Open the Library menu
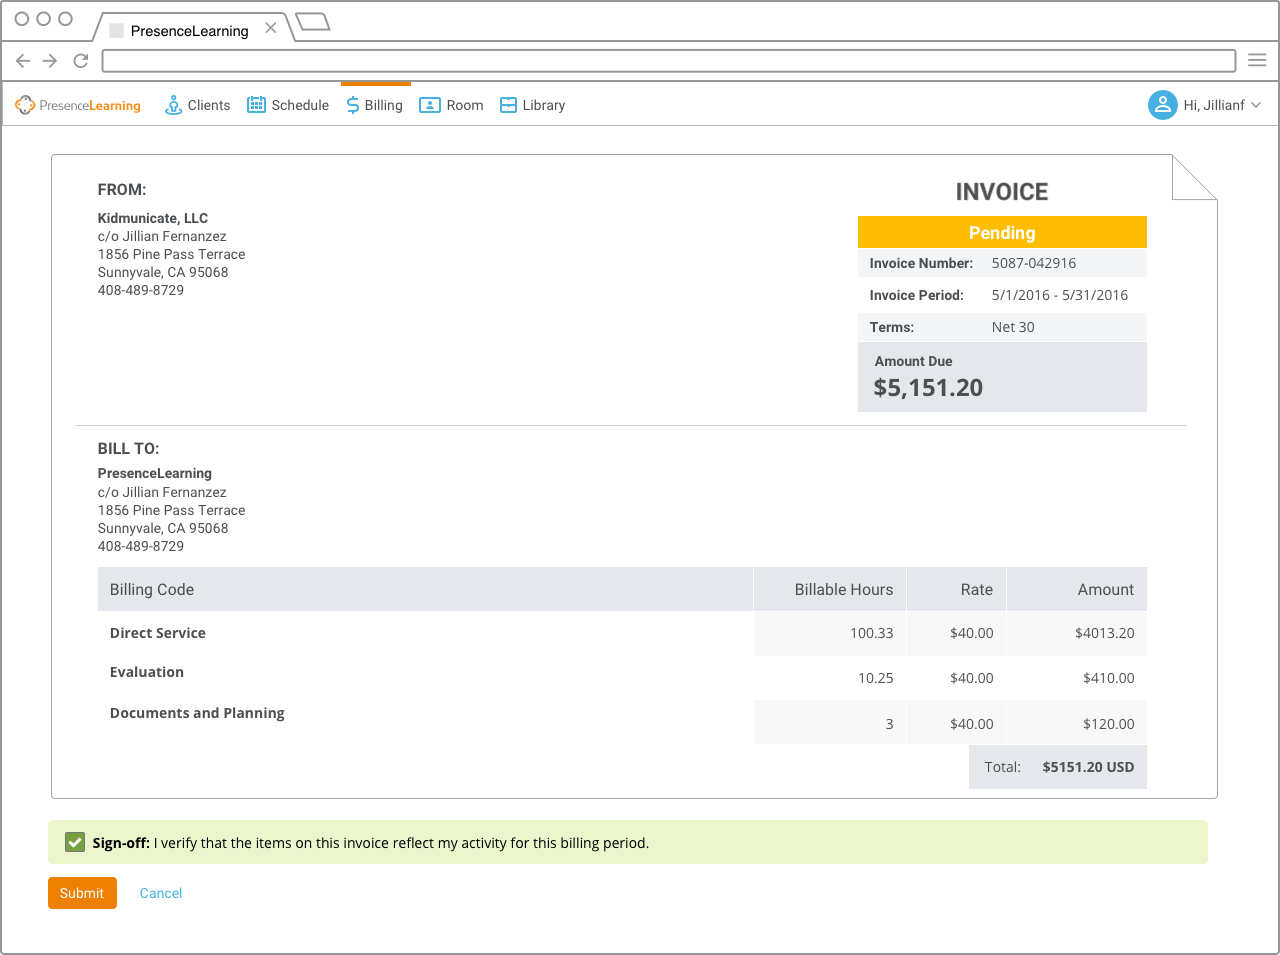Image resolution: width=1280 pixels, height=955 pixels. [532, 105]
